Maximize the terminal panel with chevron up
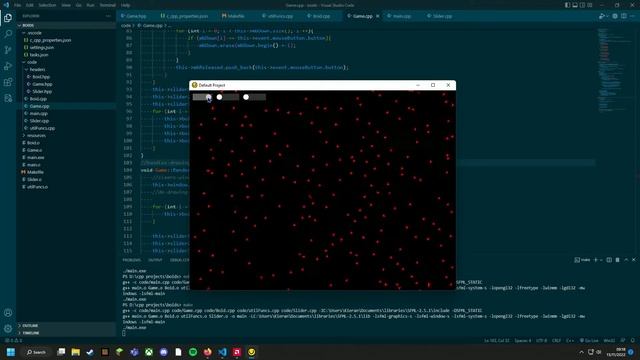640x360 pixels. point(626,260)
